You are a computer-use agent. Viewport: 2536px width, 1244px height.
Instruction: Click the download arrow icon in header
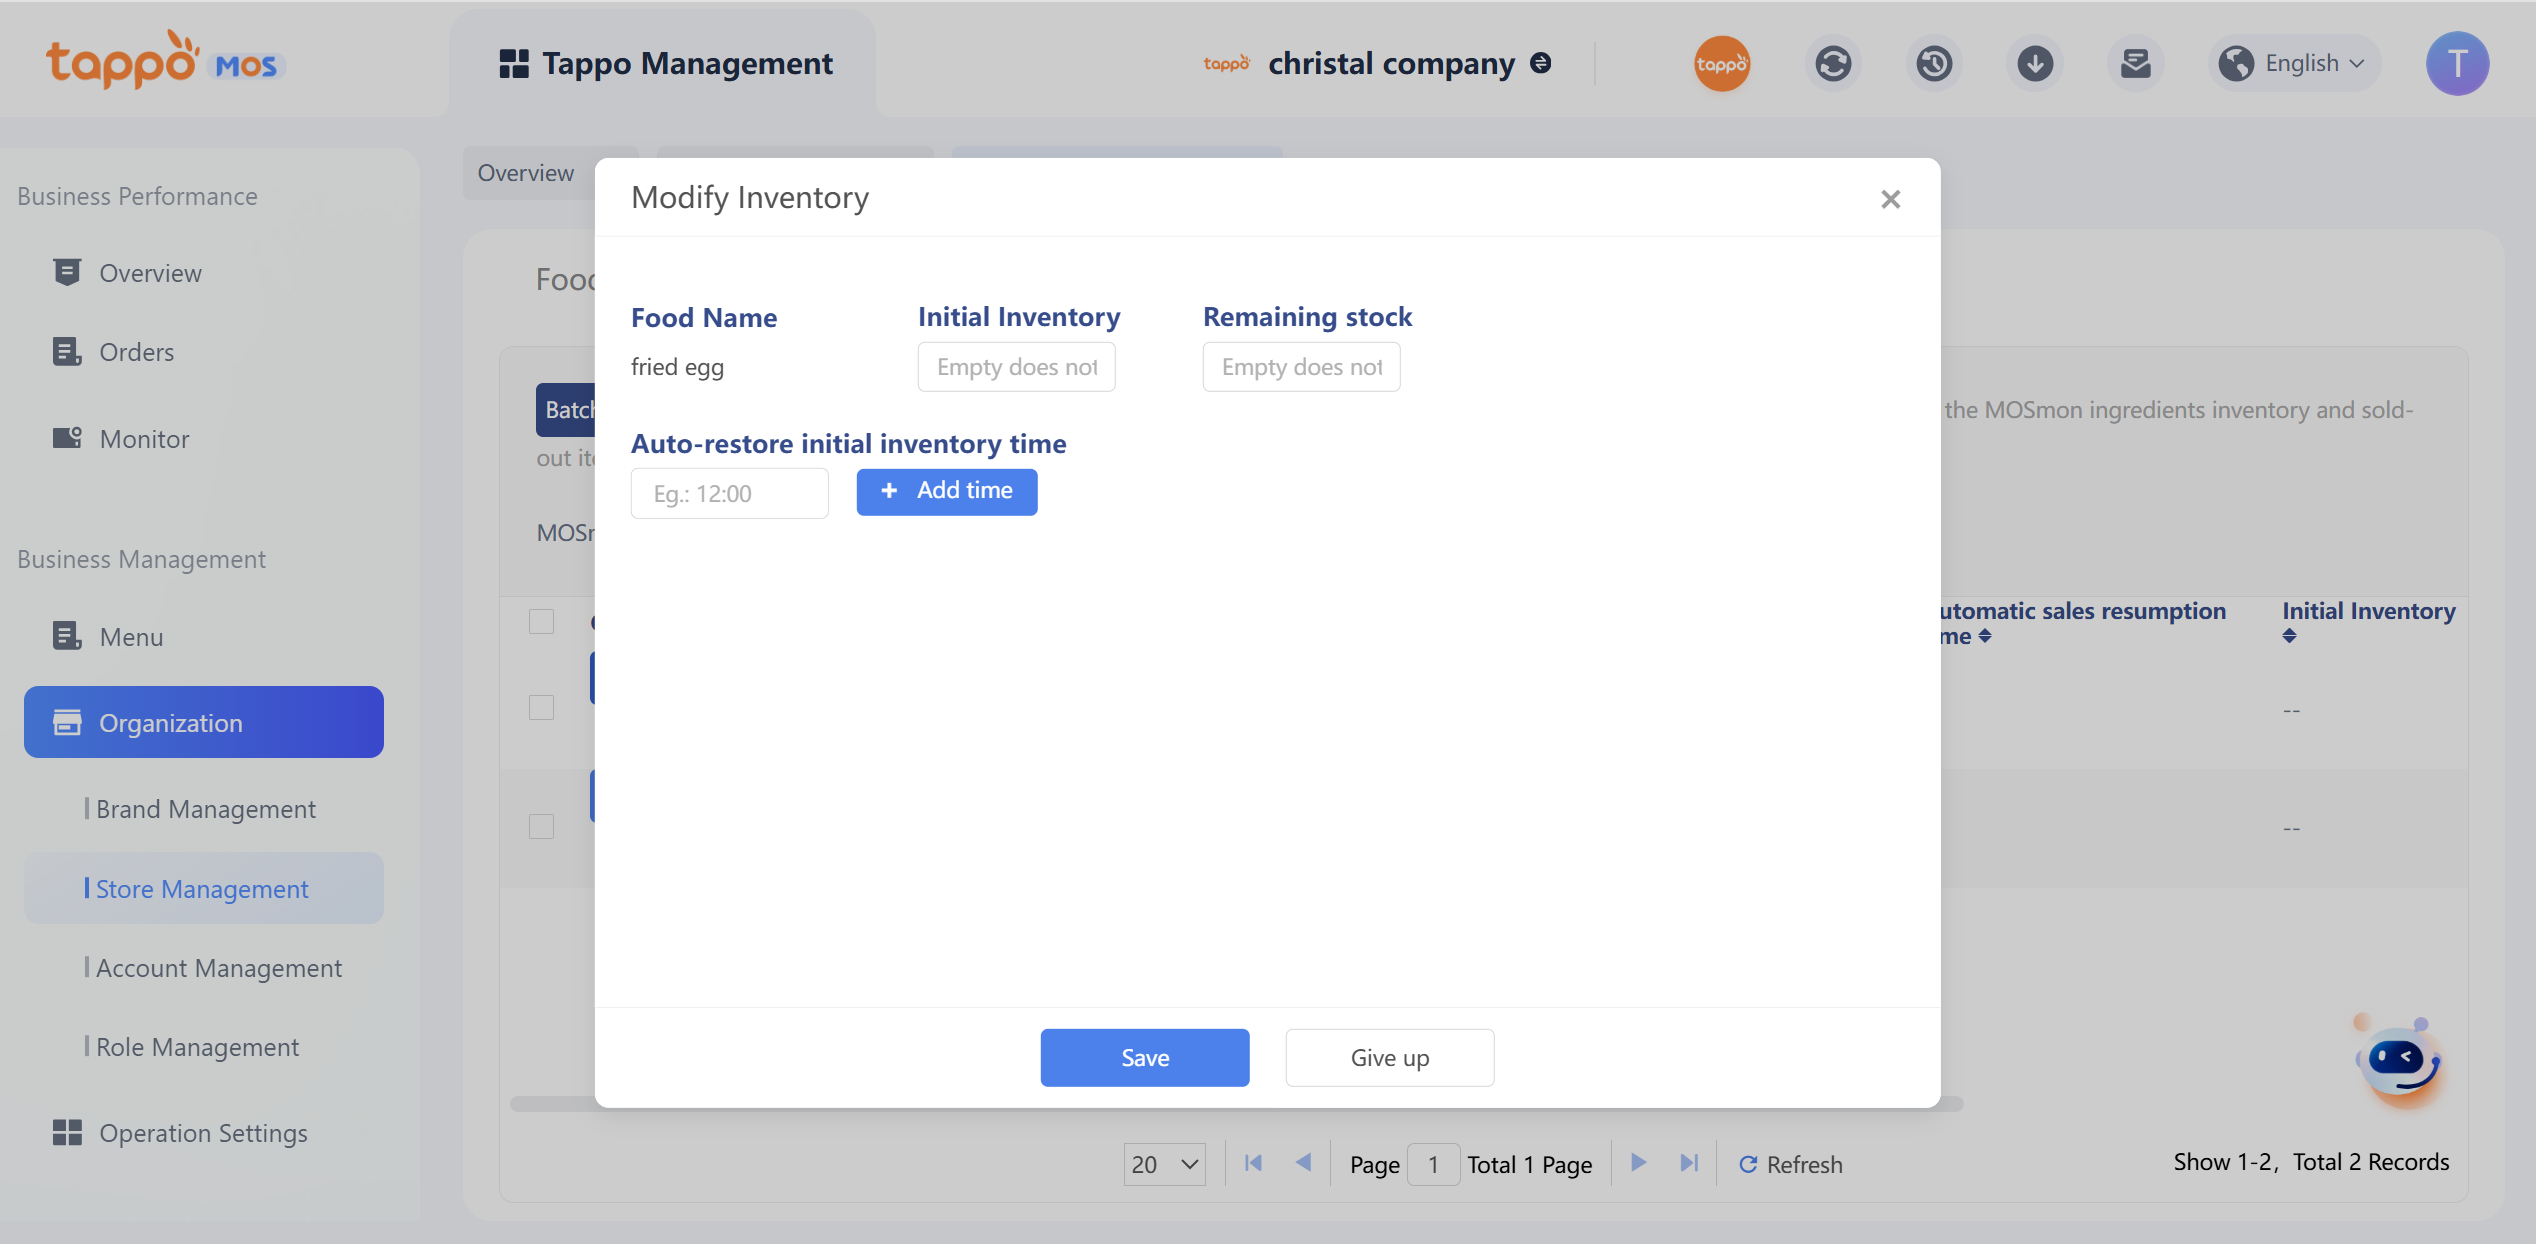2034,64
